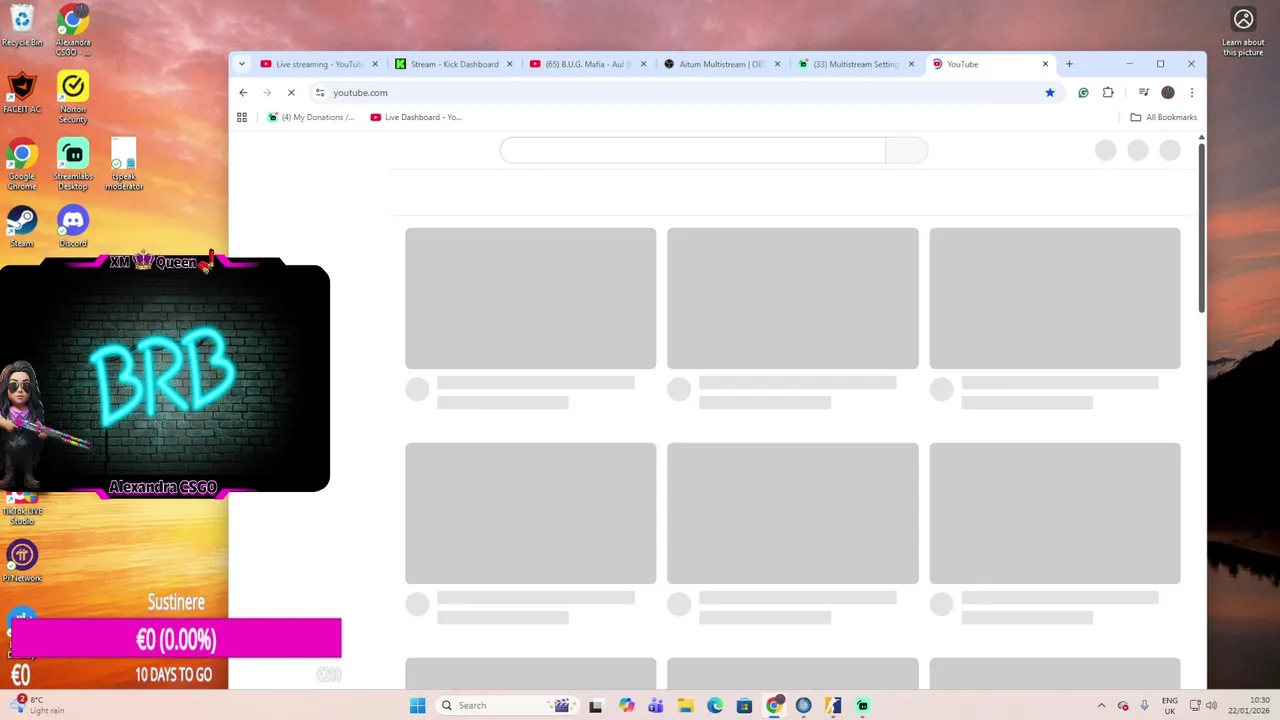Image resolution: width=1280 pixels, height=720 pixels.
Task: Open Norton Security desktop shortcut
Action: tap(73, 97)
